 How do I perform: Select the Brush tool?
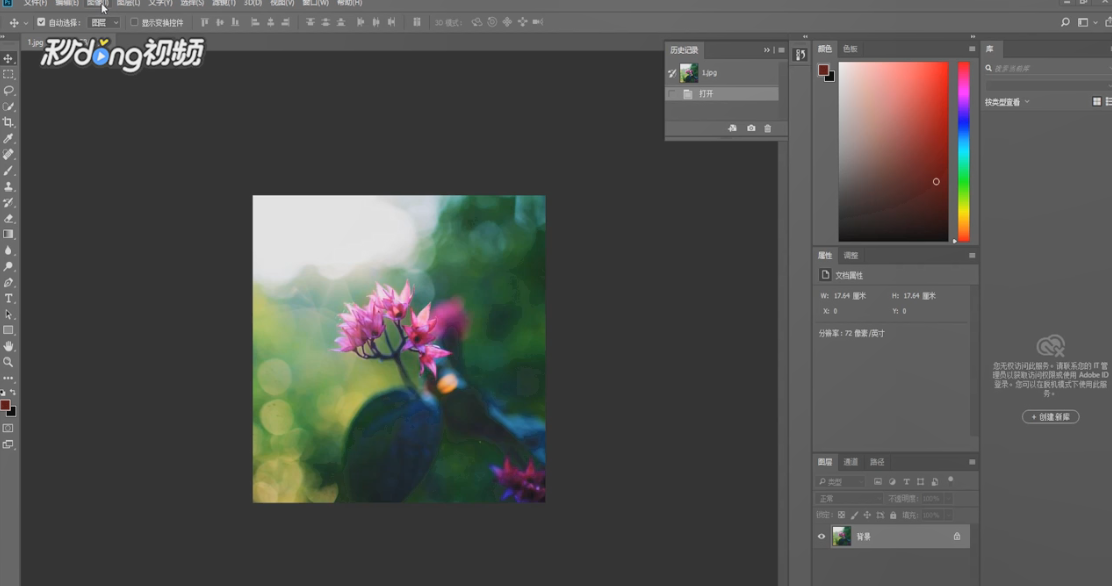click(x=9, y=170)
